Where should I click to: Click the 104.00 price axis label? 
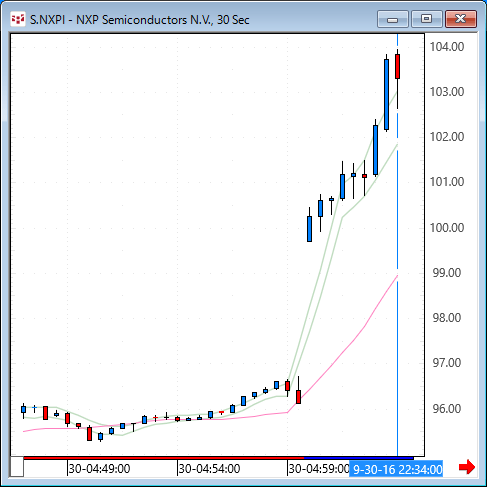[447, 47]
